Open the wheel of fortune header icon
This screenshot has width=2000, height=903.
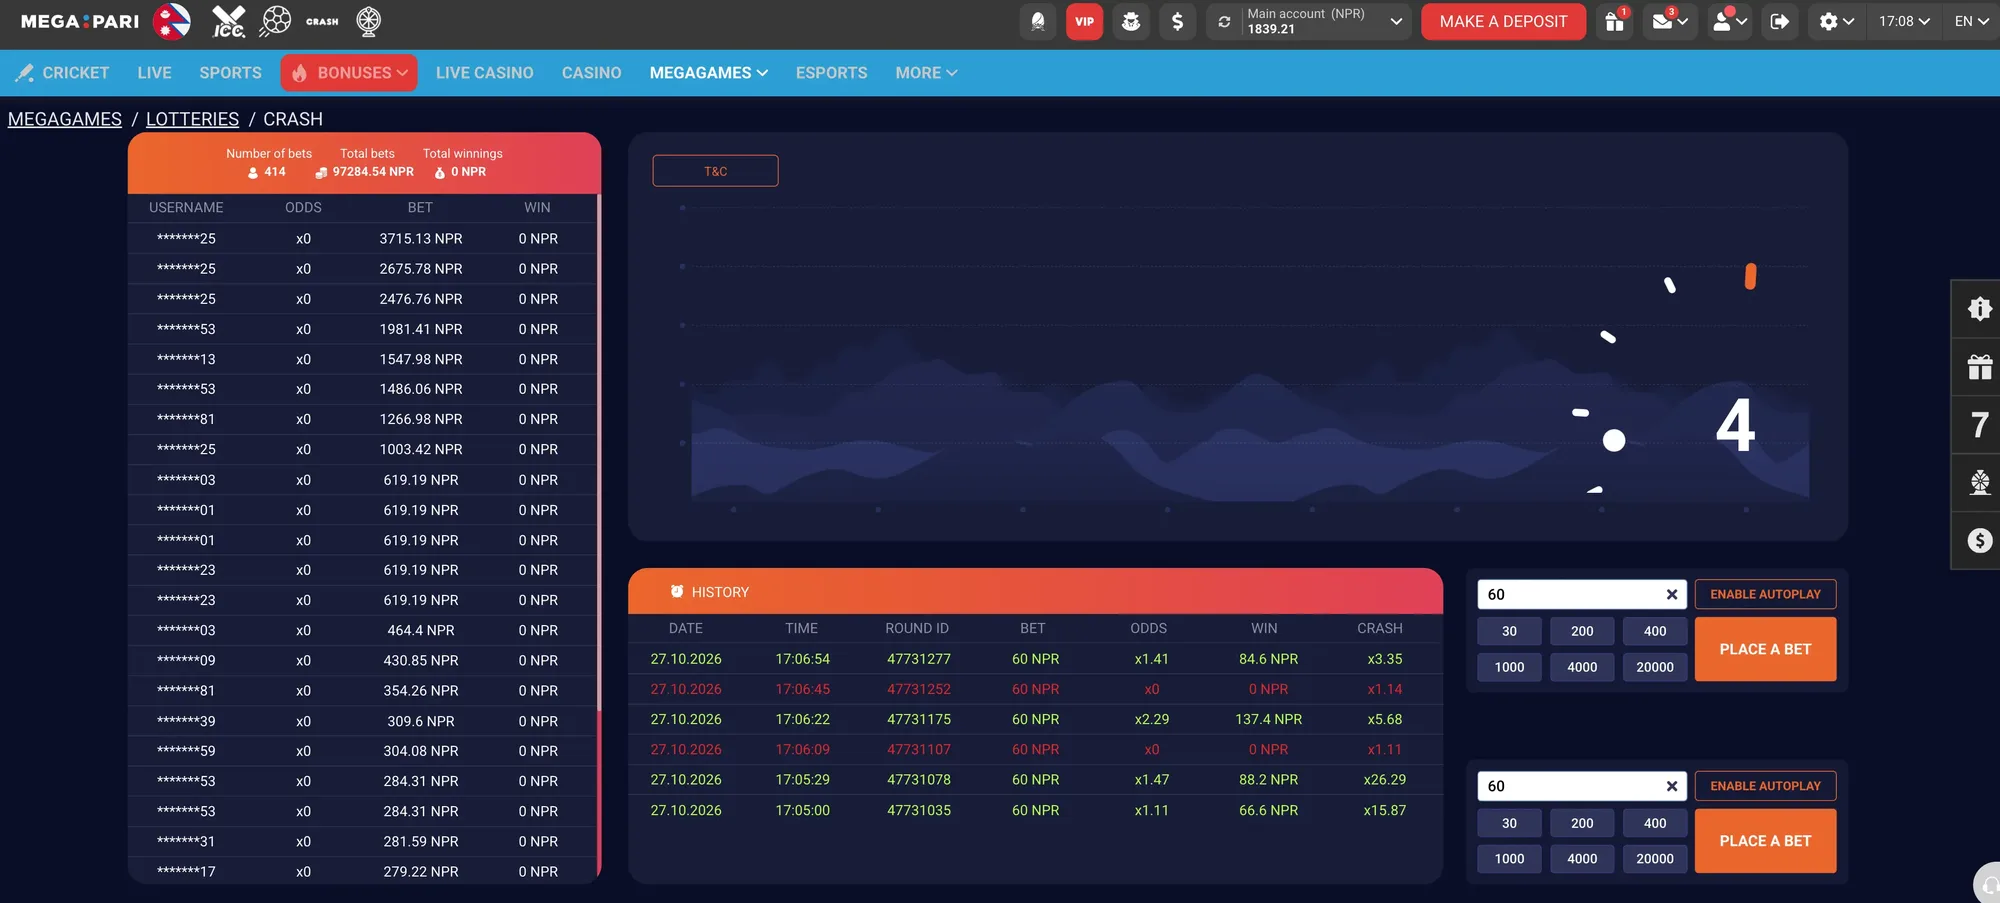369,21
